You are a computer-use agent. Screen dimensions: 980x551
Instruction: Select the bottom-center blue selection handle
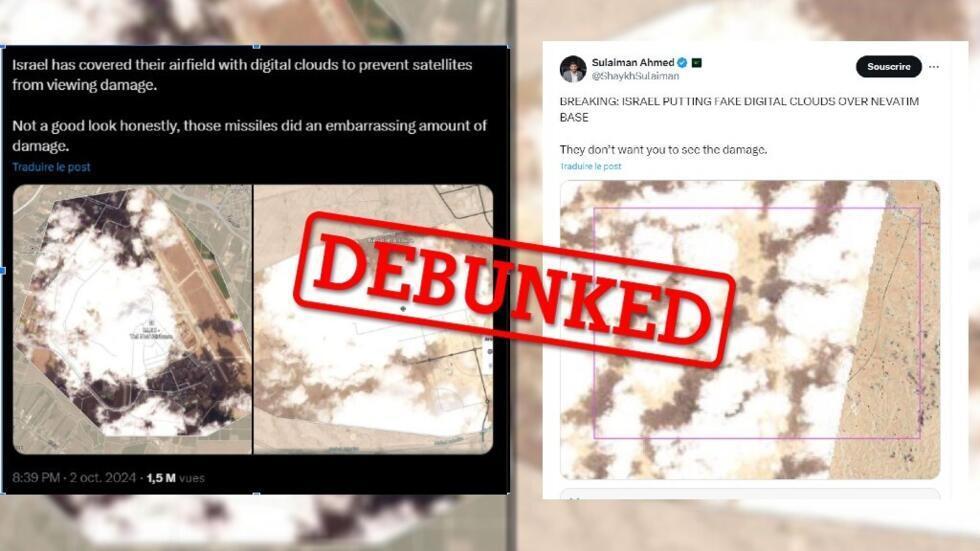point(256,494)
